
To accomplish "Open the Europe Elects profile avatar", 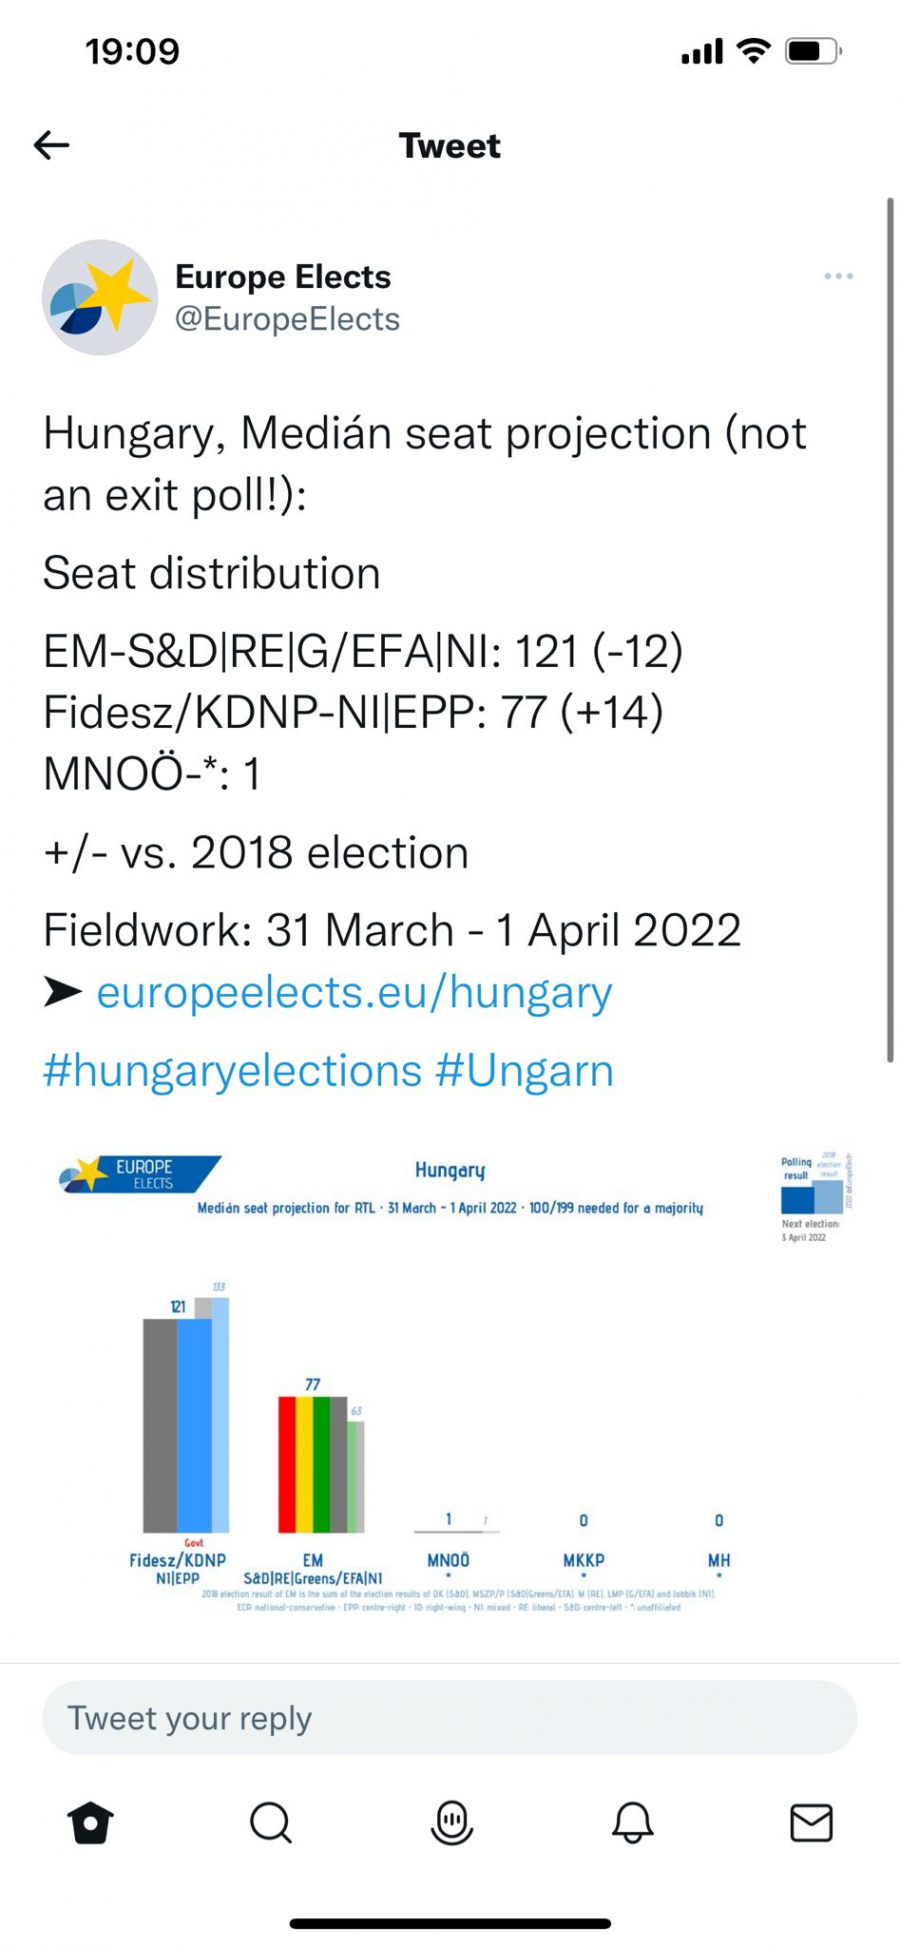I will (99, 297).
